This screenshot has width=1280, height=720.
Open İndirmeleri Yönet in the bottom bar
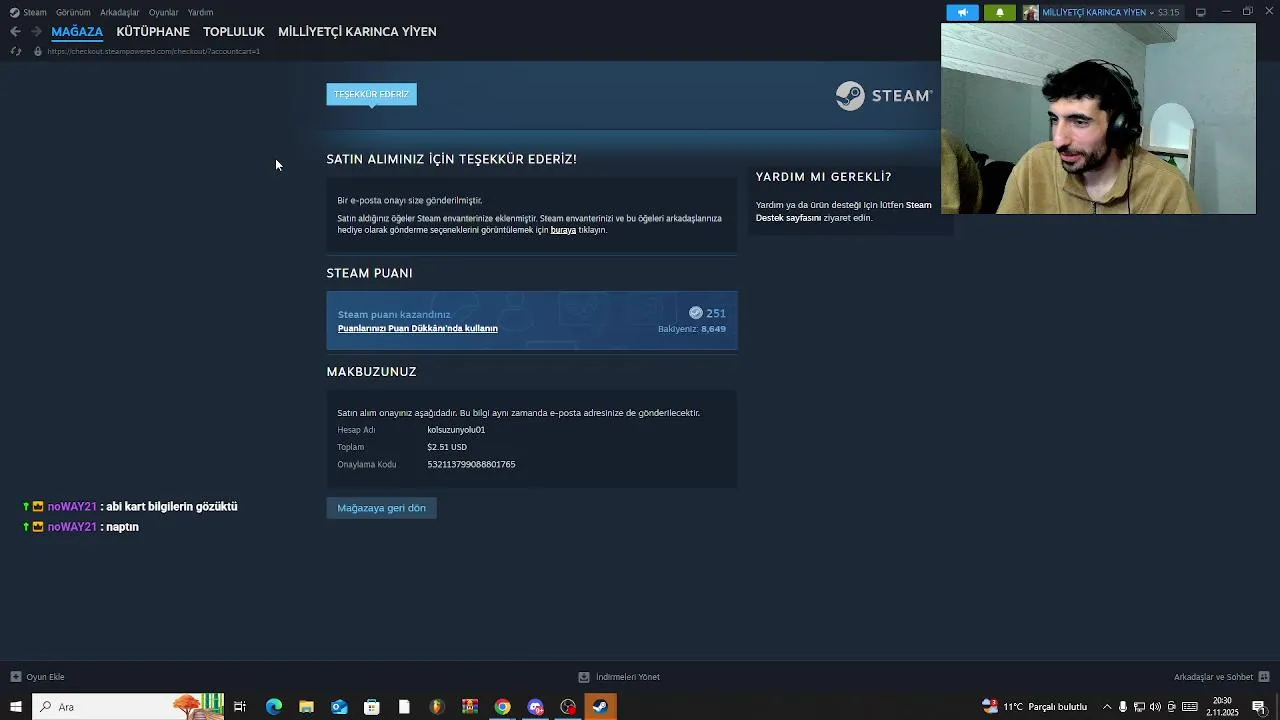click(628, 677)
